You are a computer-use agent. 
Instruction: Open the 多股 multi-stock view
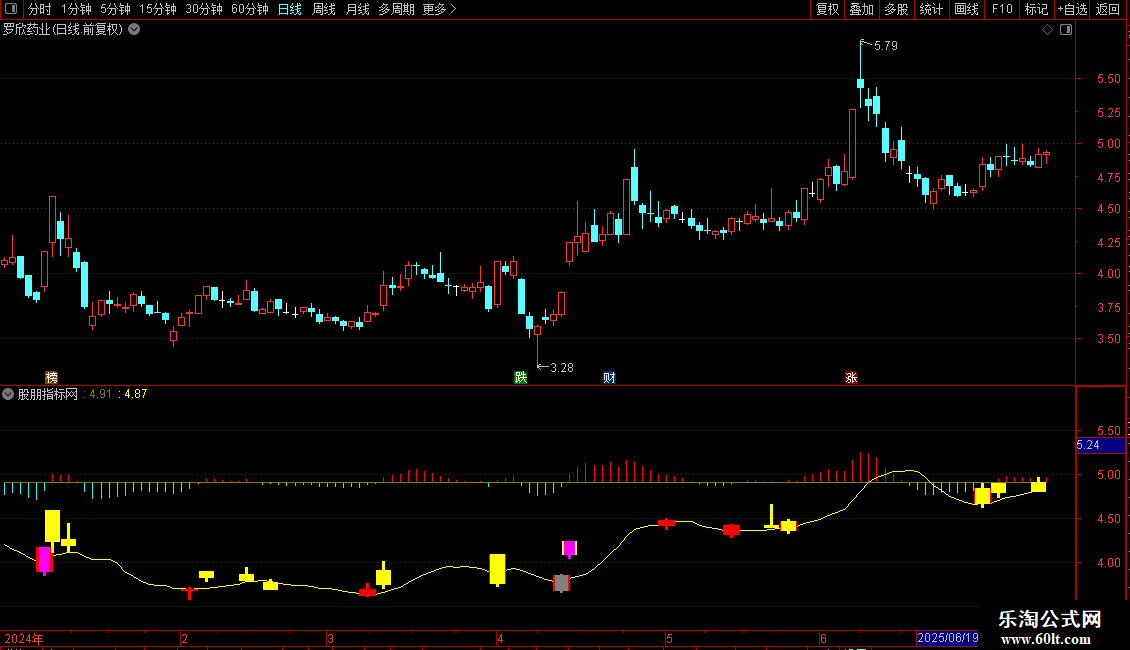896,9
